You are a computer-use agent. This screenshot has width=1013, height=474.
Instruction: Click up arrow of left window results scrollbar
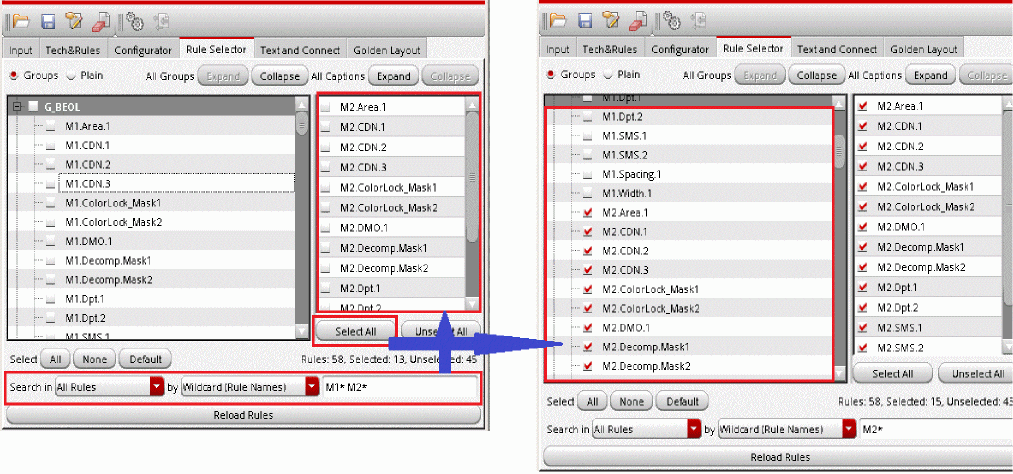click(472, 105)
